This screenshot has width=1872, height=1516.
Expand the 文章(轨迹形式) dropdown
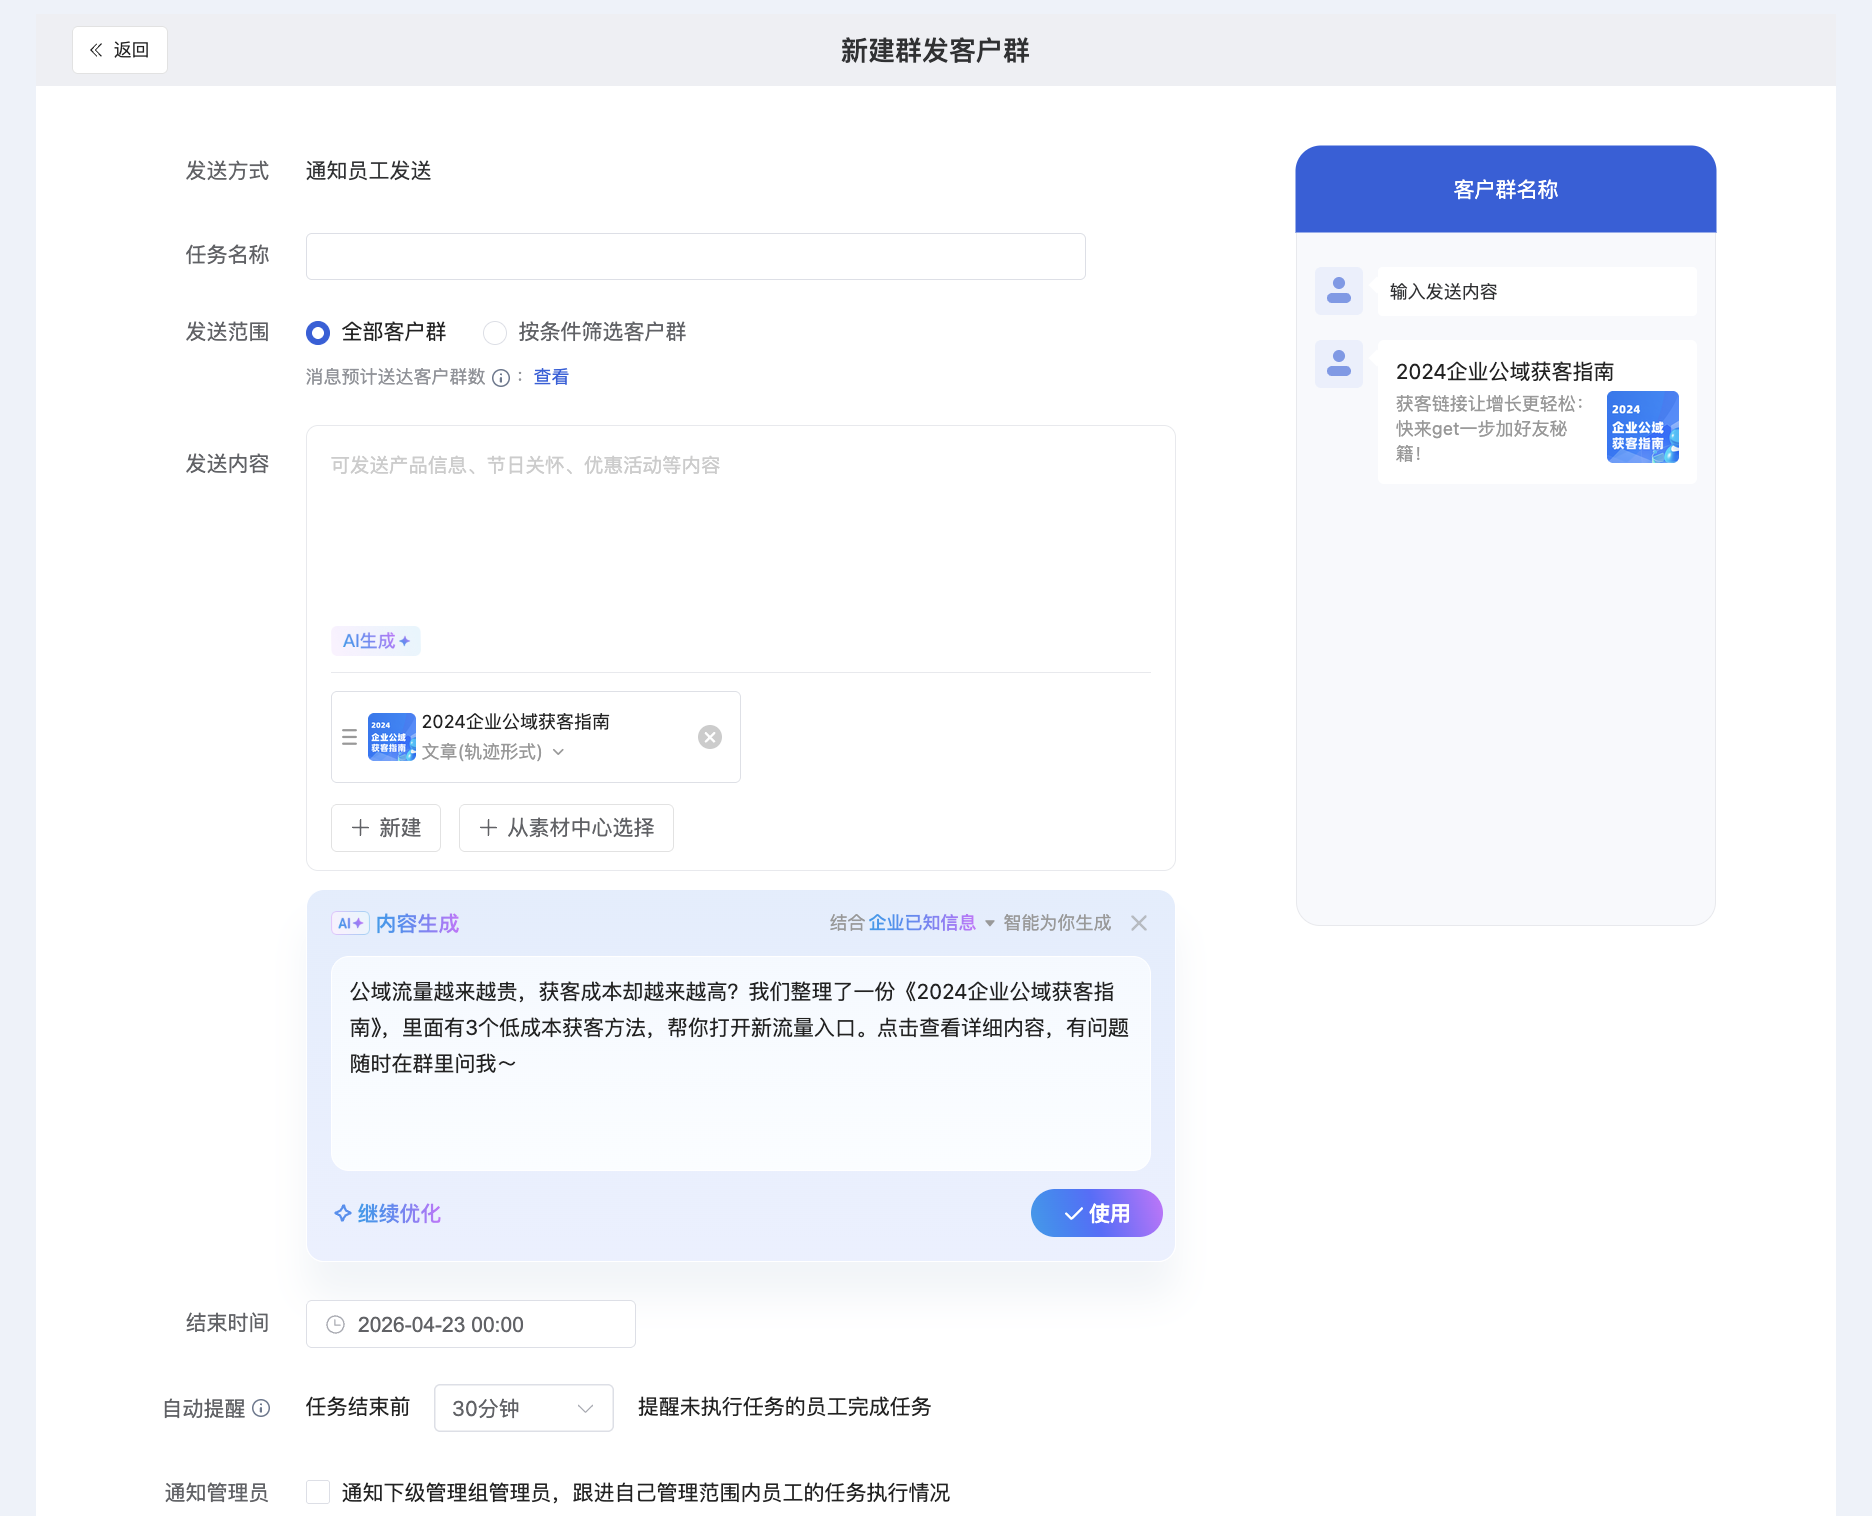pyautogui.click(x=493, y=752)
